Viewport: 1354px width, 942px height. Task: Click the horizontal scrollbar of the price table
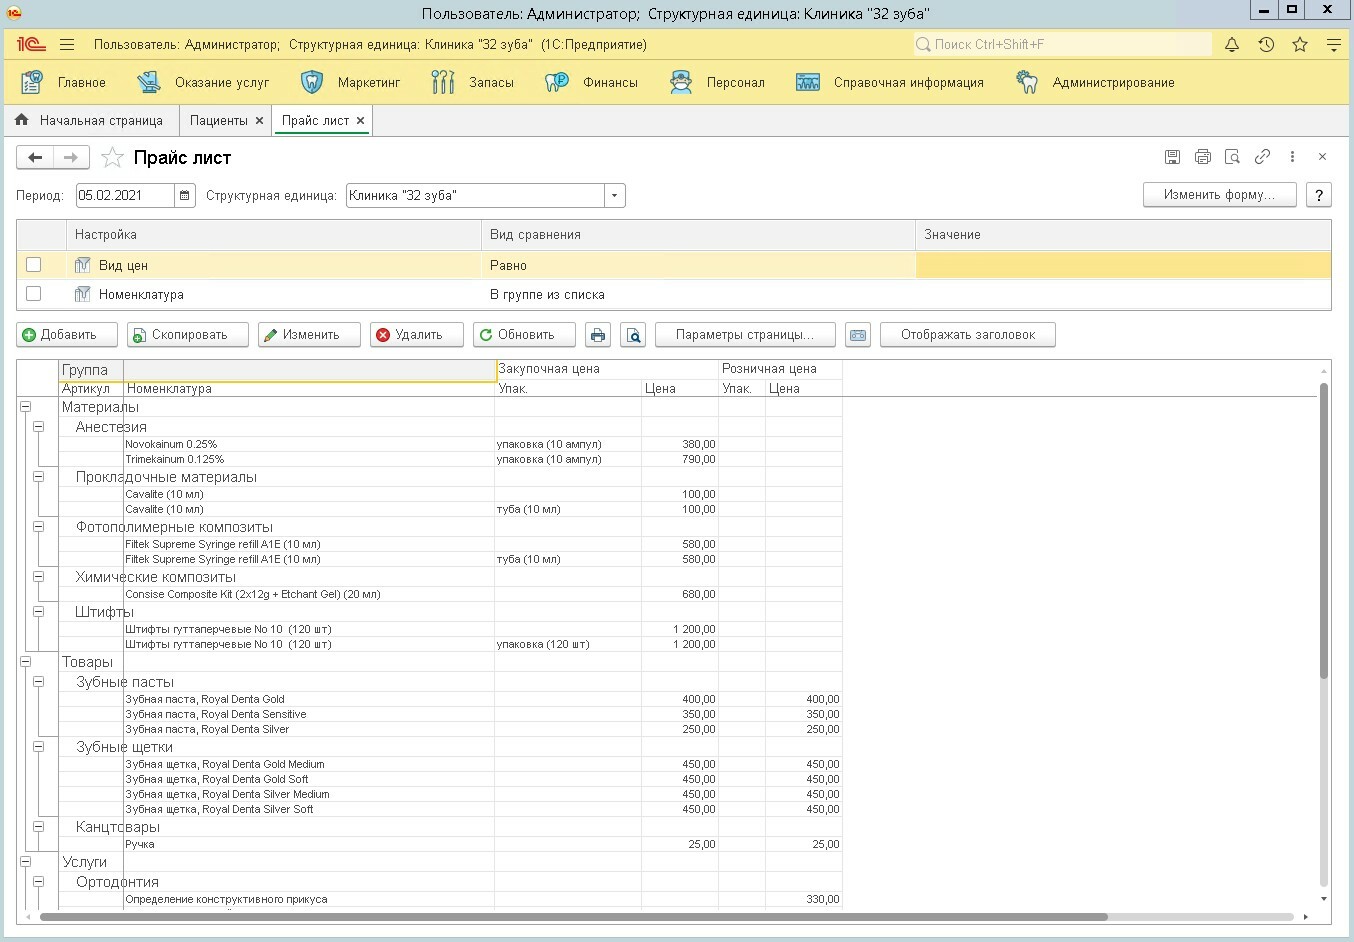tap(573, 916)
